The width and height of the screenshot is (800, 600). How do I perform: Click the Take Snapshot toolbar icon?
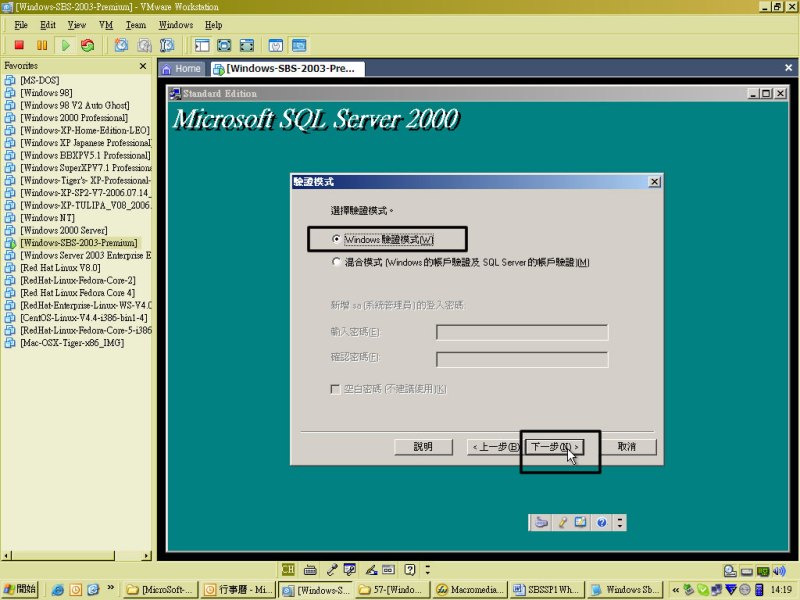121,45
